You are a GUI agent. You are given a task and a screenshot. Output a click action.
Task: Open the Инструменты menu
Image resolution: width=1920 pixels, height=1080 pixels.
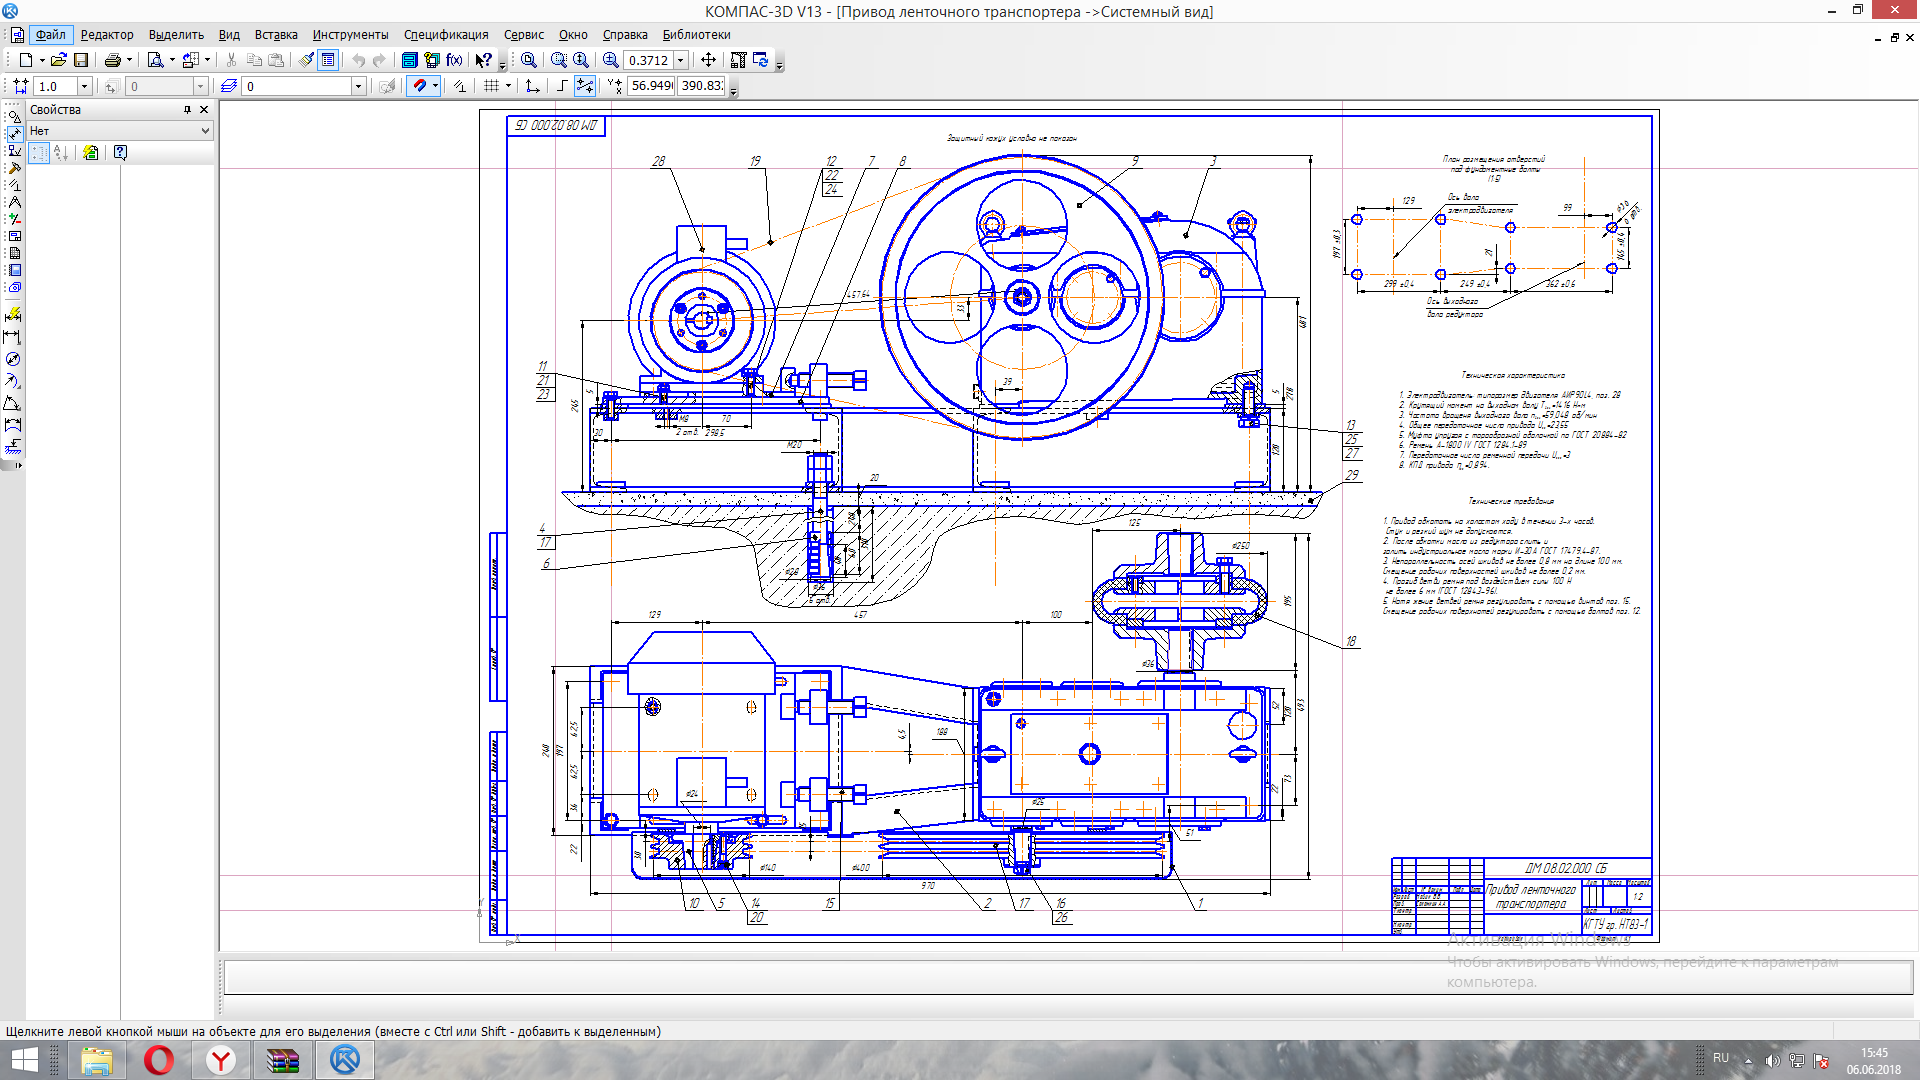point(350,34)
